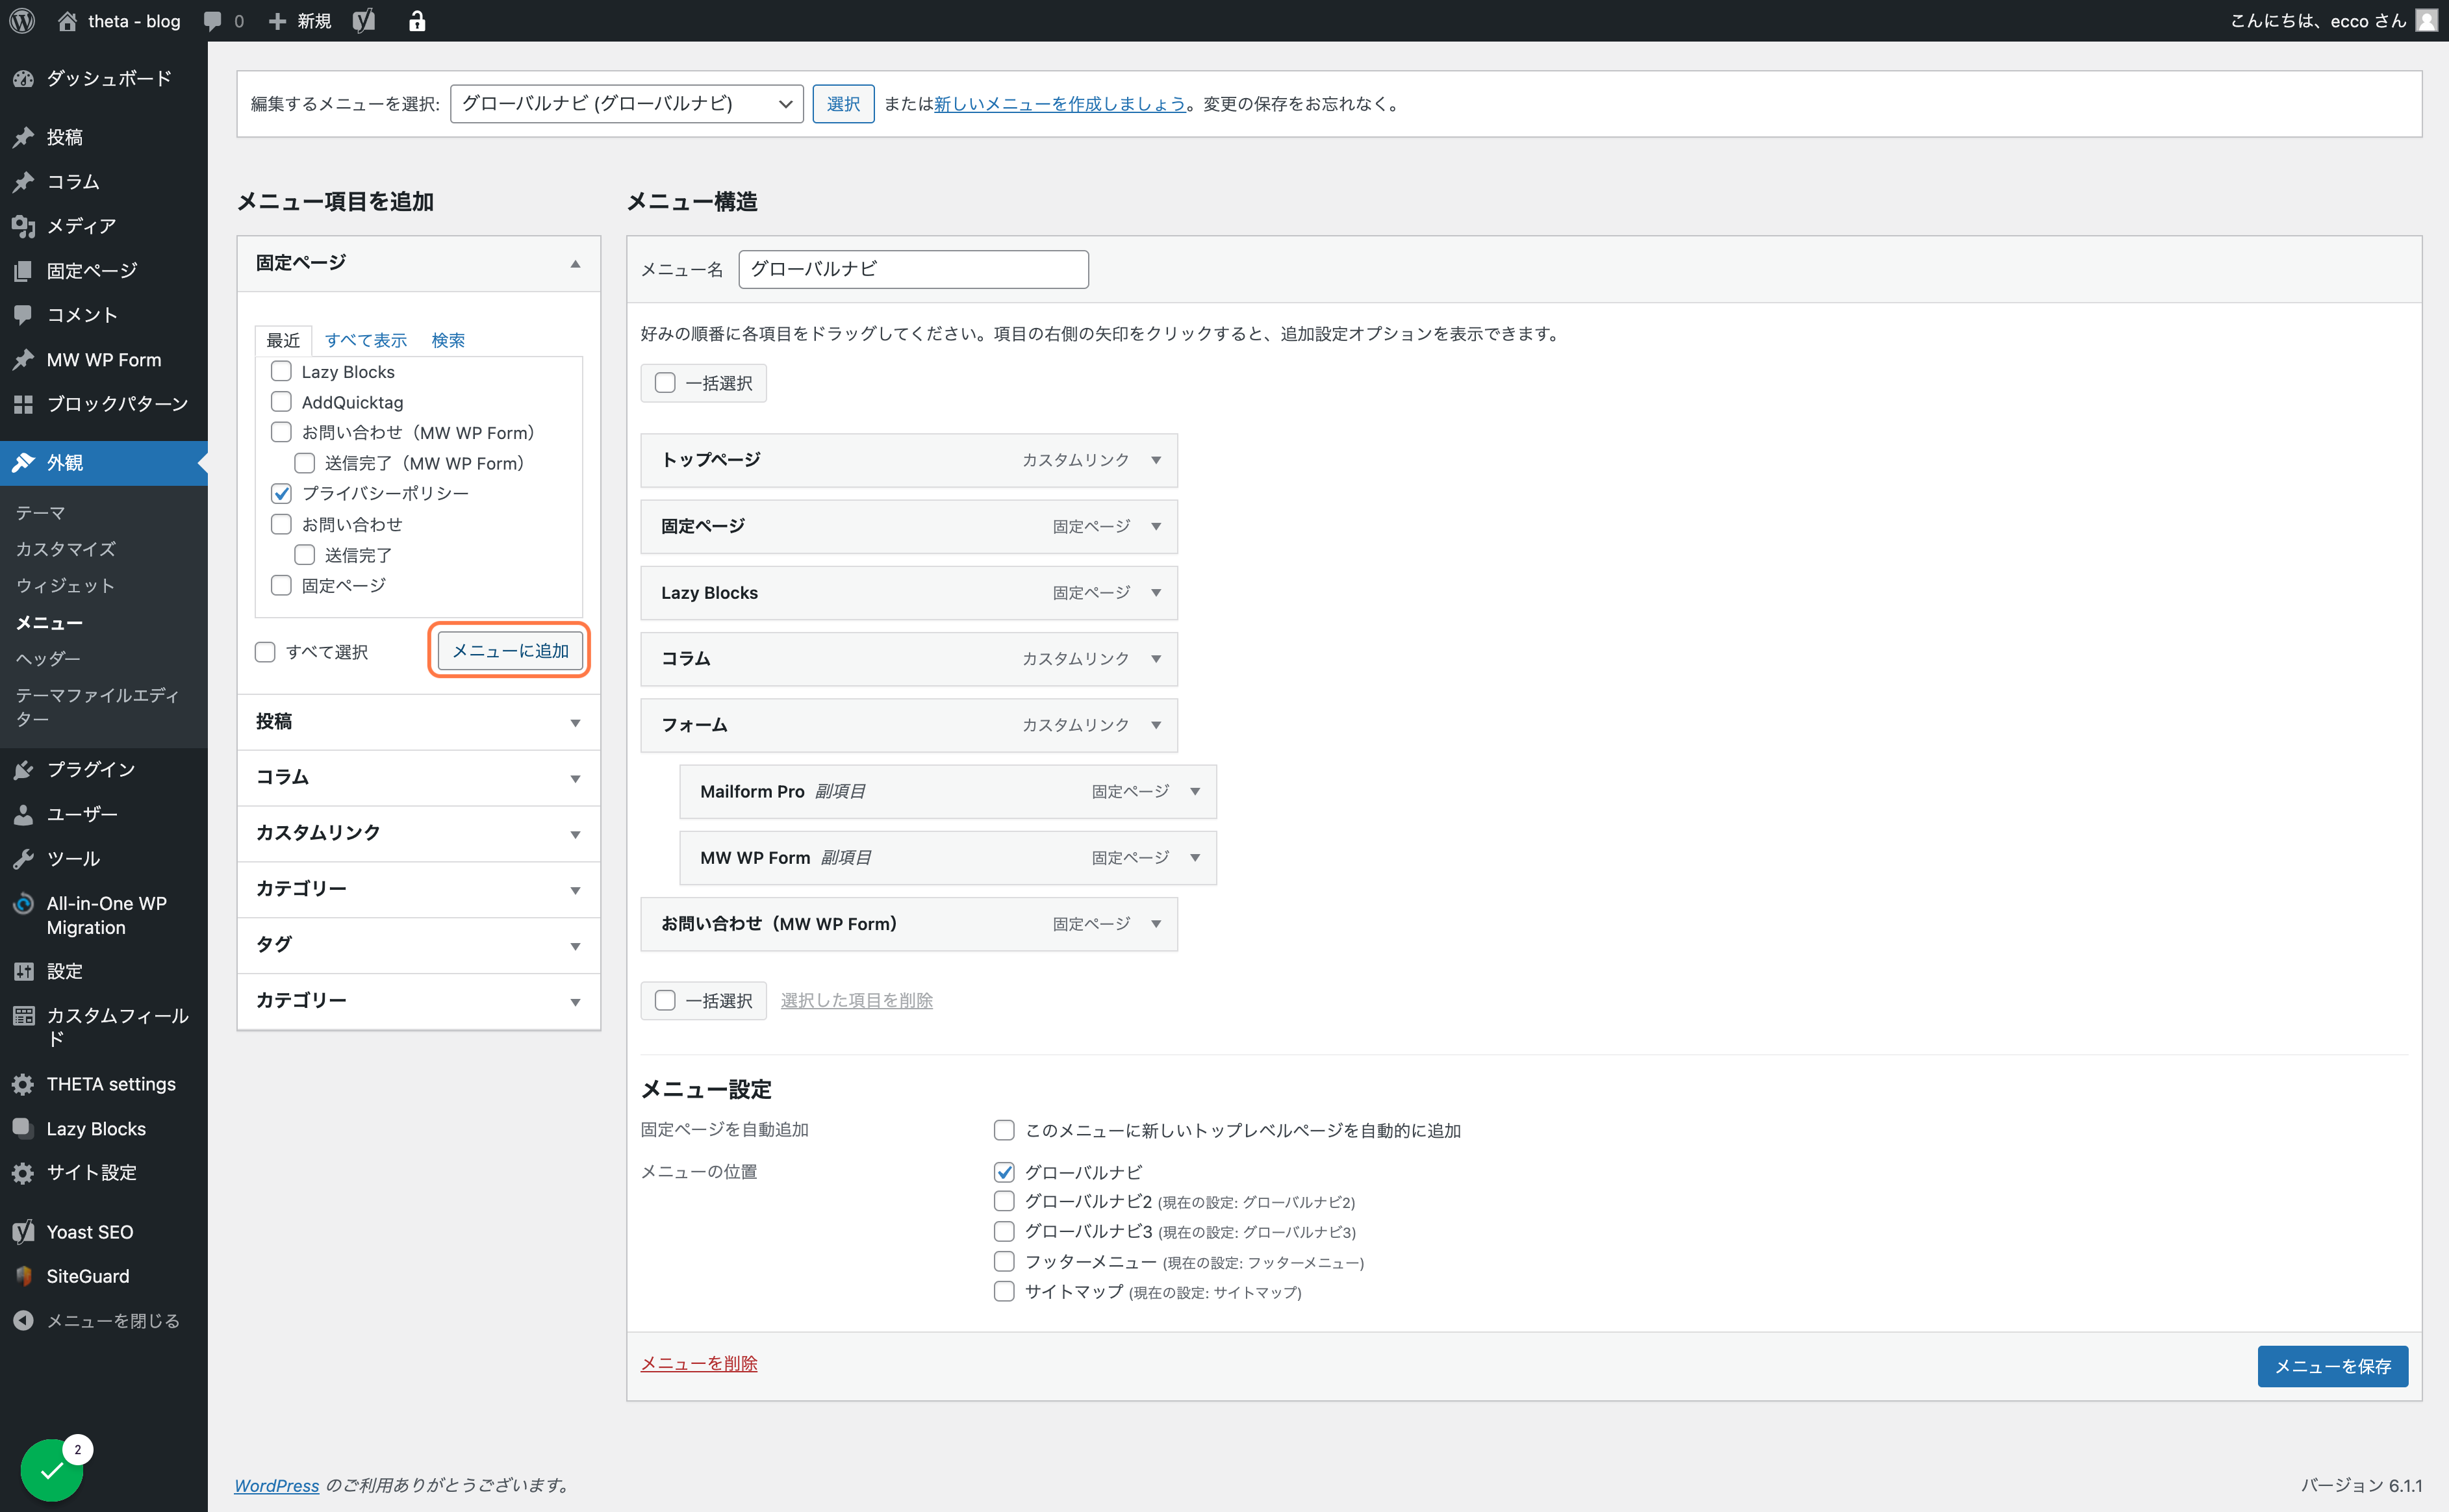This screenshot has width=2449, height=1512.
Task: Expand the 投稿 accordion section
Action: point(419,722)
